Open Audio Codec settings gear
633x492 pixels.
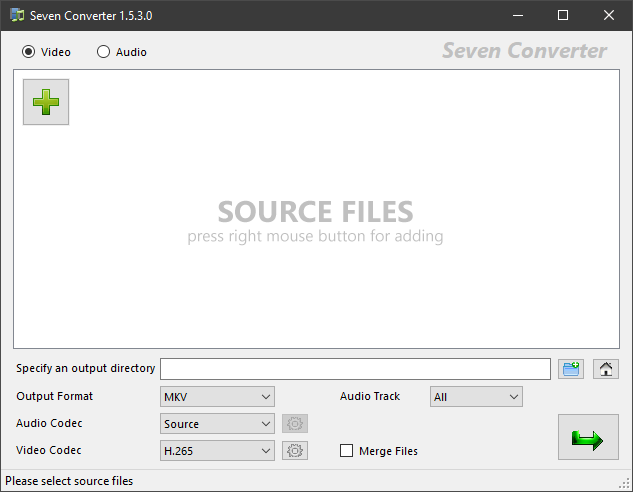pyautogui.click(x=295, y=424)
